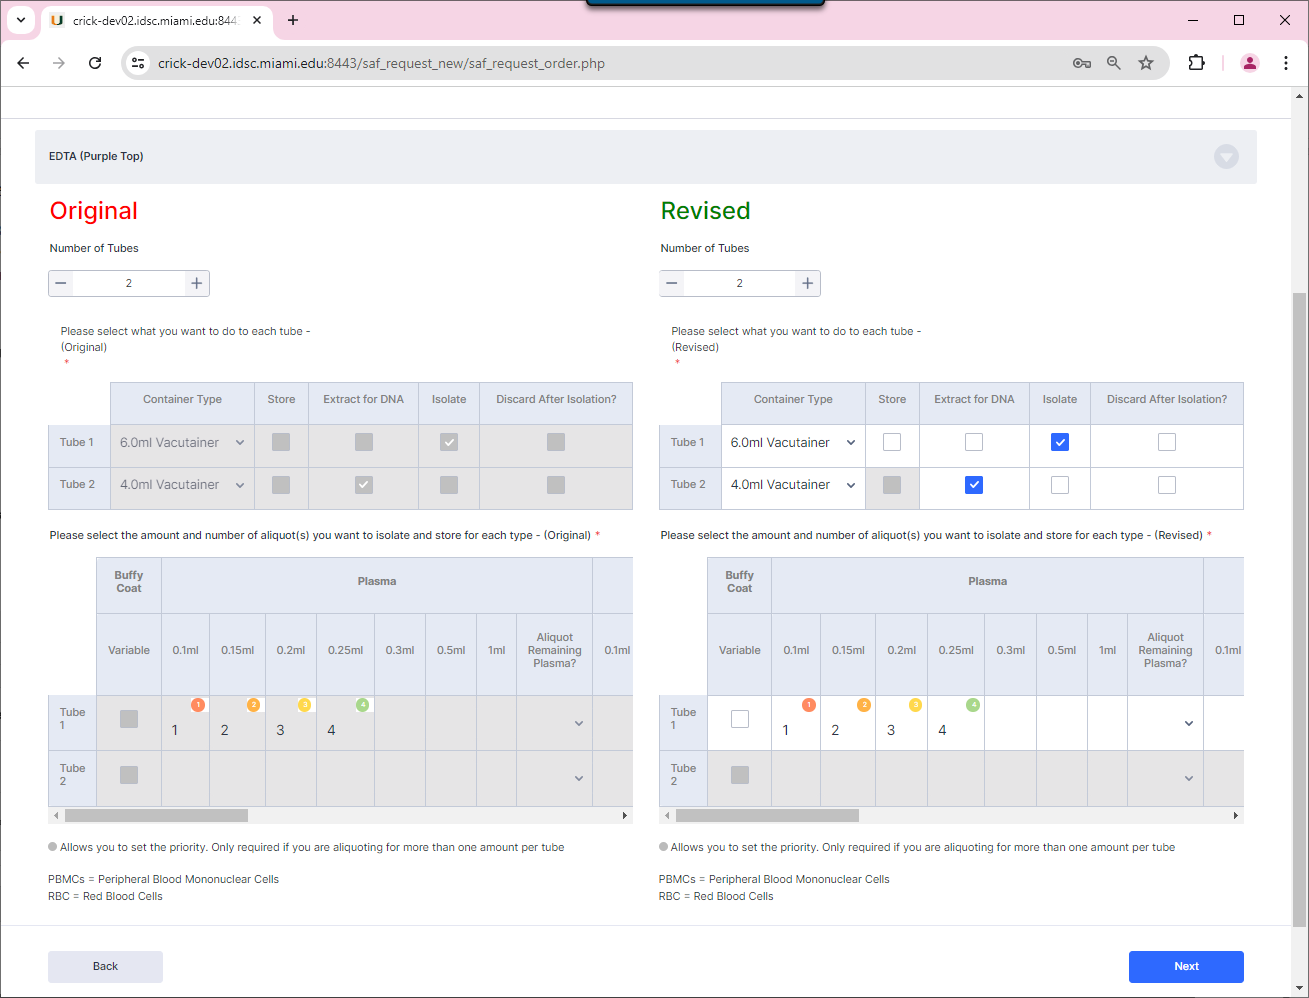Click the red priority 1 badge in Revised table
Image resolution: width=1309 pixels, height=998 pixels.
coord(809,705)
